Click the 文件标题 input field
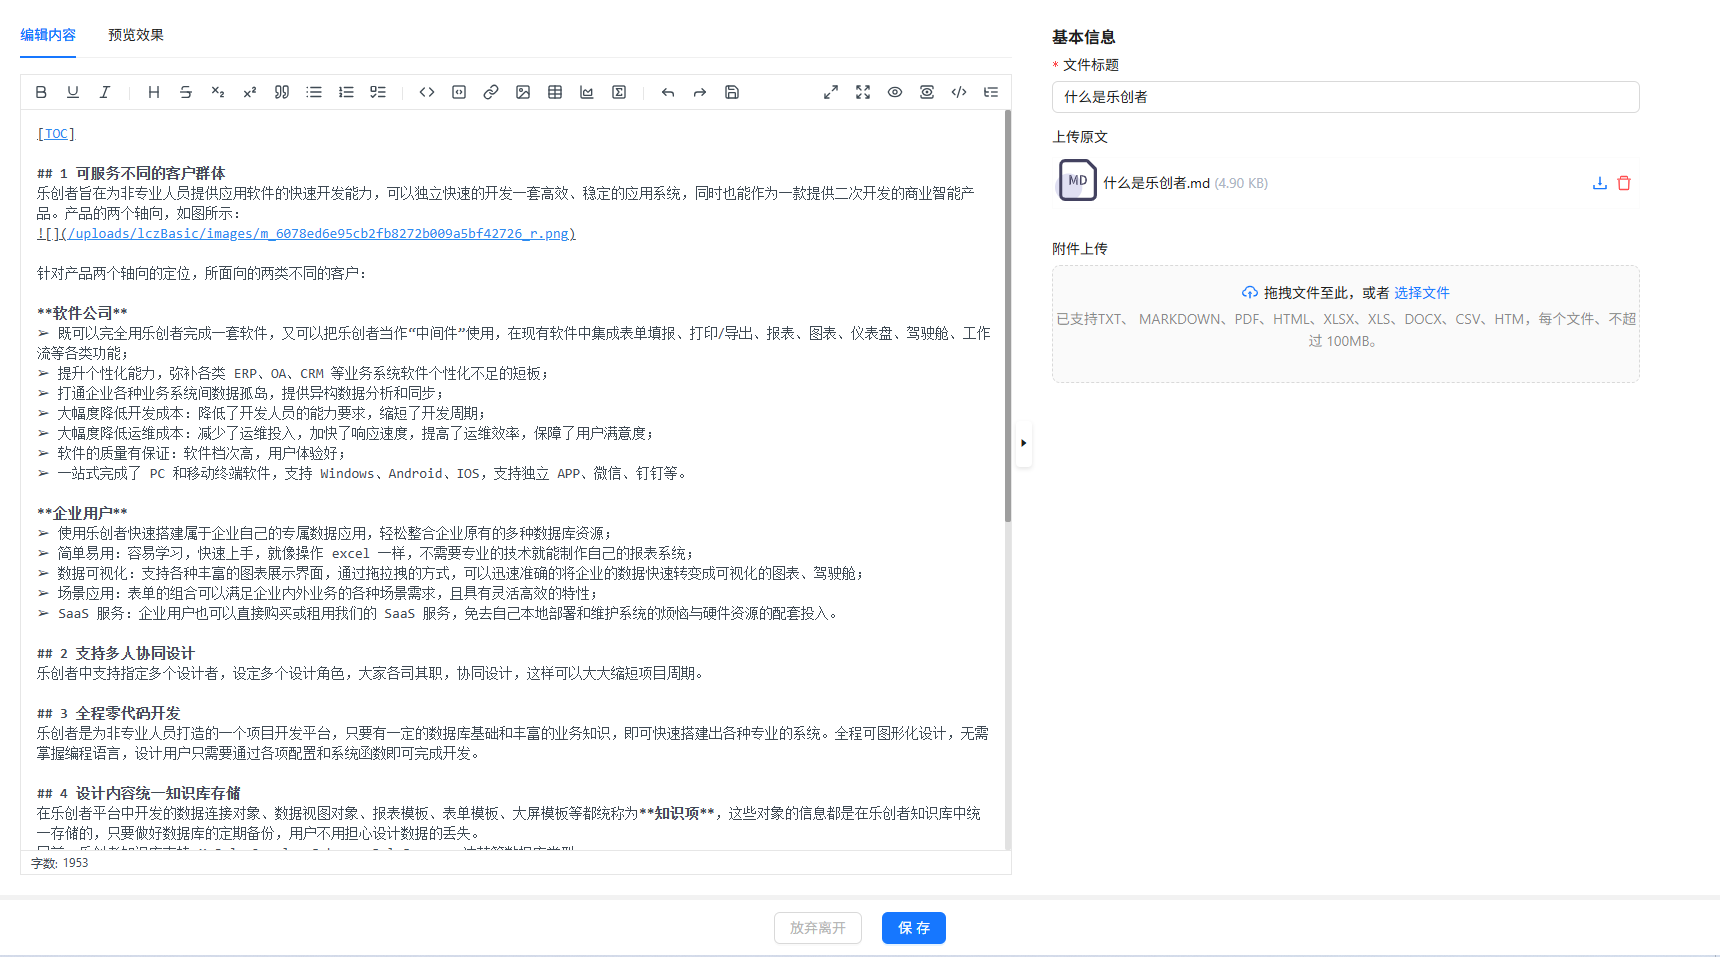The width and height of the screenshot is (1720, 957). (1345, 97)
